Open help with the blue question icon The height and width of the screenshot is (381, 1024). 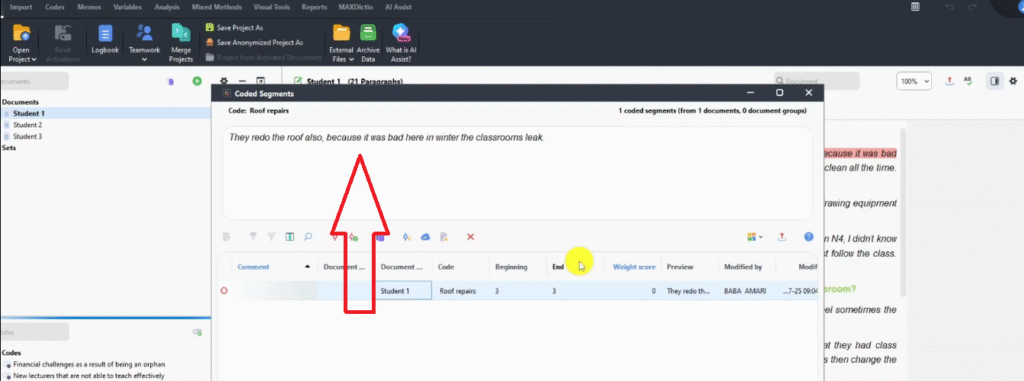(x=808, y=237)
